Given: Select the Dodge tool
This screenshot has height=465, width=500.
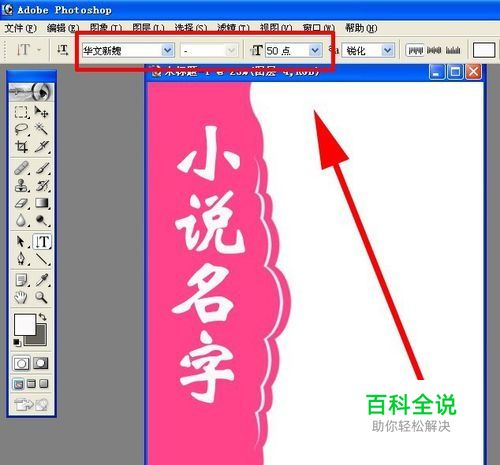Looking at the screenshot, I should click(x=42, y=220).
